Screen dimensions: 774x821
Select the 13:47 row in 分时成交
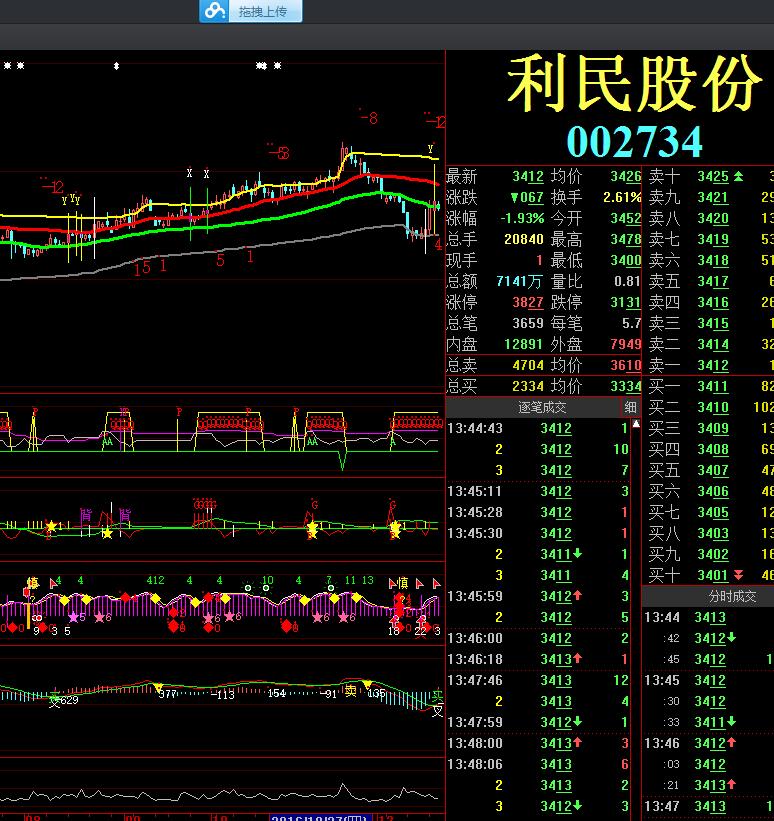pyautogui.click(x=709, y=806)
